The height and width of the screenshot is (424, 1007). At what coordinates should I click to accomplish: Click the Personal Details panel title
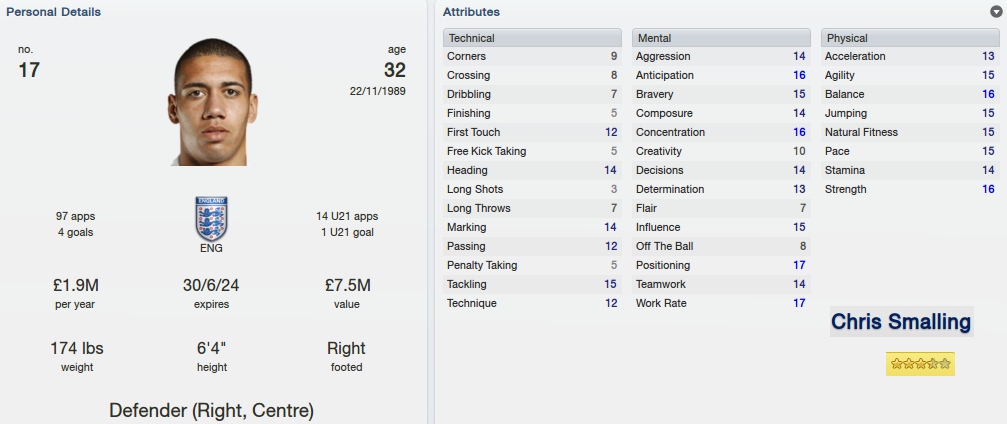(x=53, y=12)
